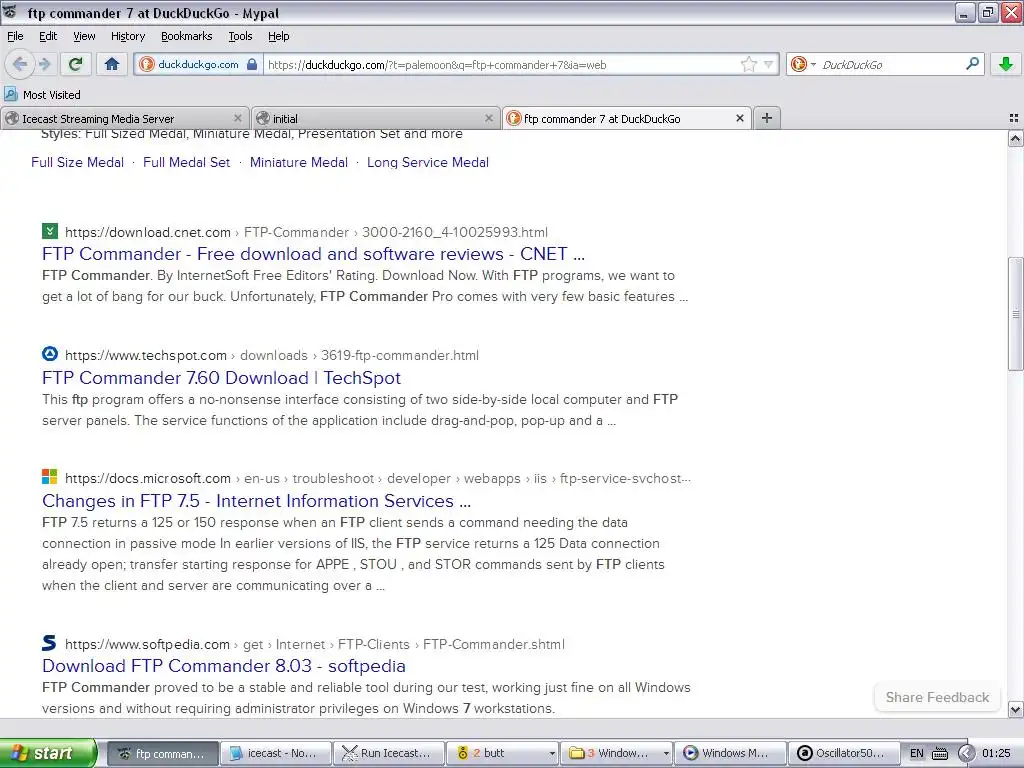This screenshot has height=768, width=1024.
Task: Open a new tab with plus button
Action: click(x=767, y=118)
